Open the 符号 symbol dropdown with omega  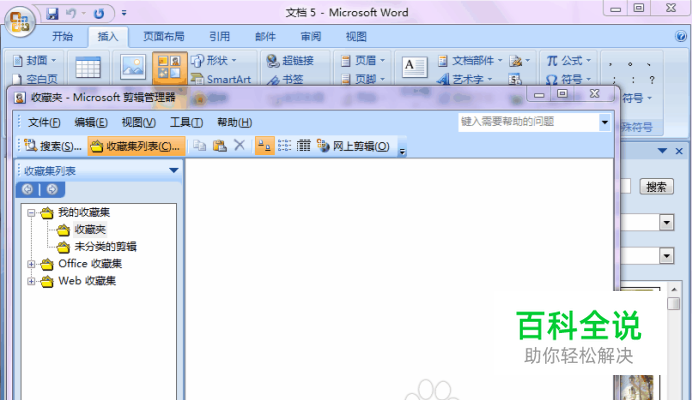(568, 79)
